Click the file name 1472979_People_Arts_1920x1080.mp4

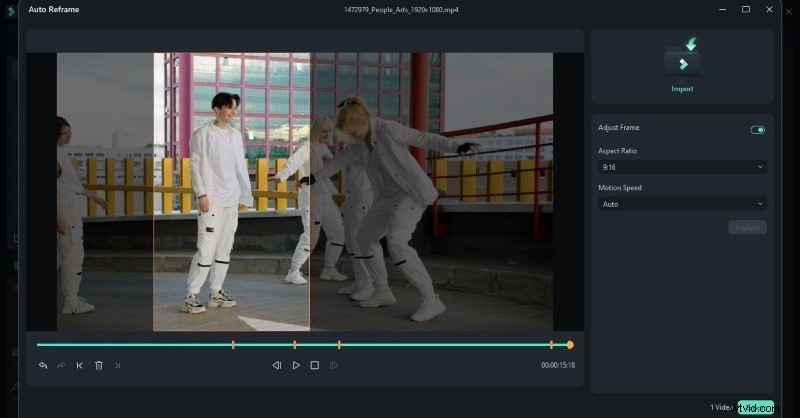click(401, 10)
